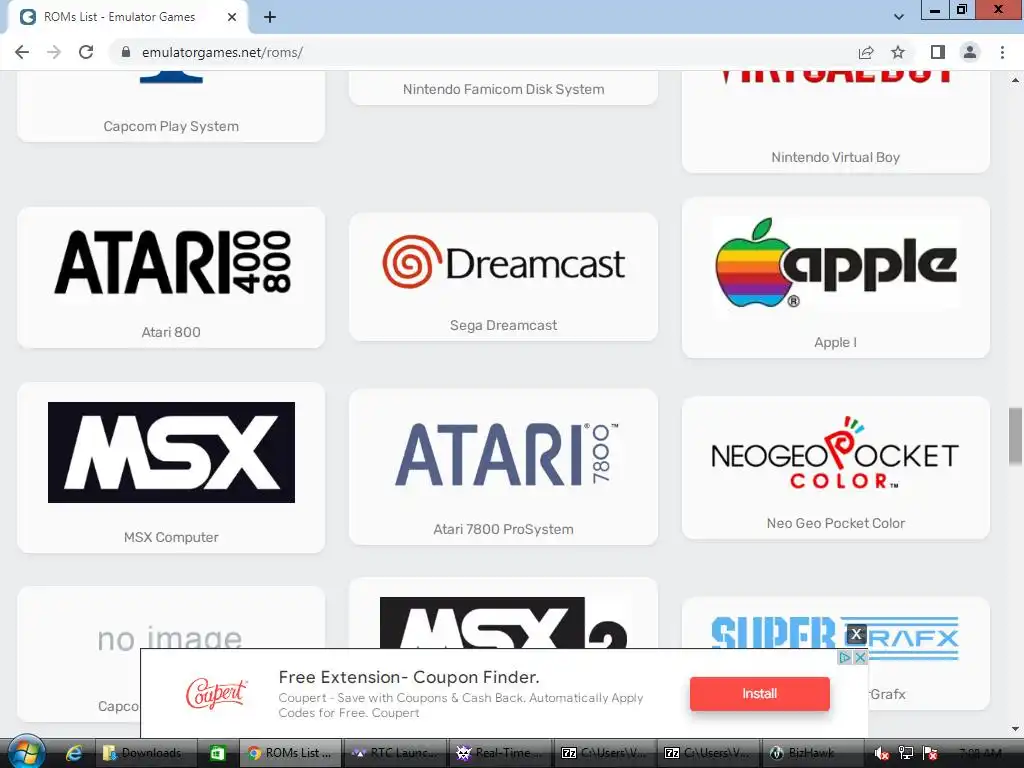The height and width of the screenshot is (768, 1024).
Task: Open the Nintendo Famicom Disk System link
Action: tap(504, 89)
